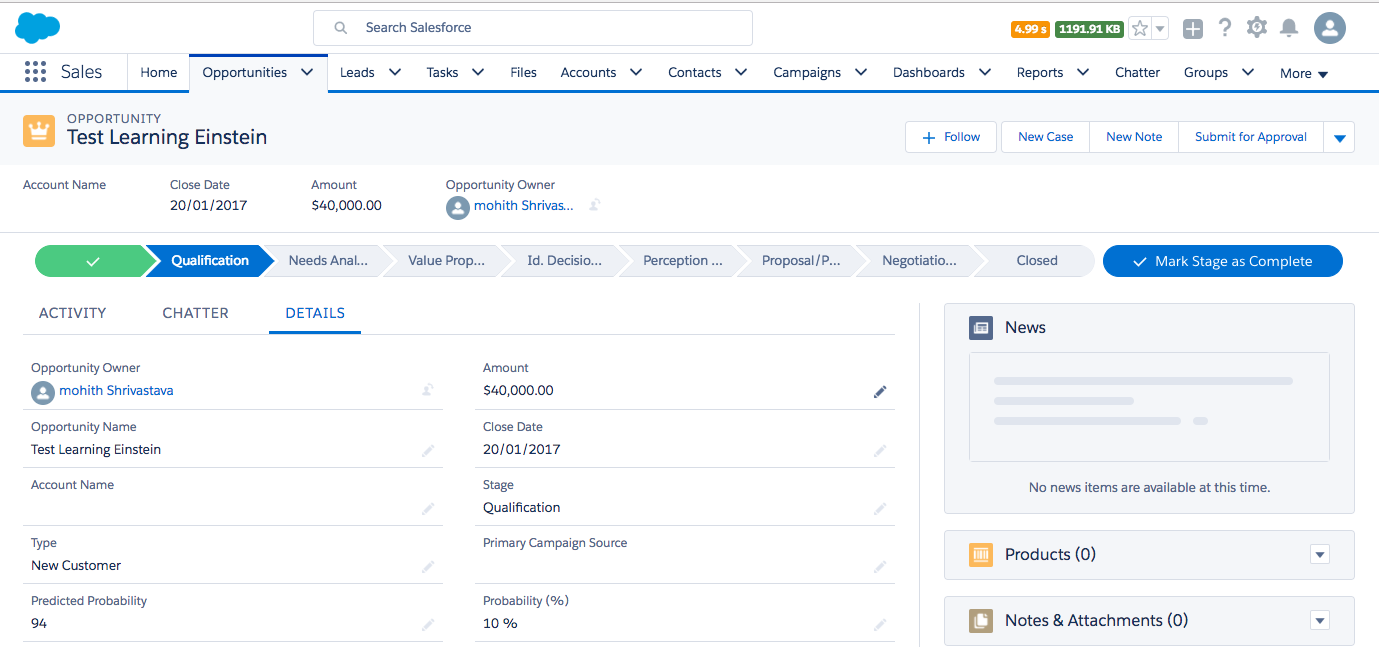
Task: Expand the Accounts tab chevron menu
Action: tap(636, 72)
